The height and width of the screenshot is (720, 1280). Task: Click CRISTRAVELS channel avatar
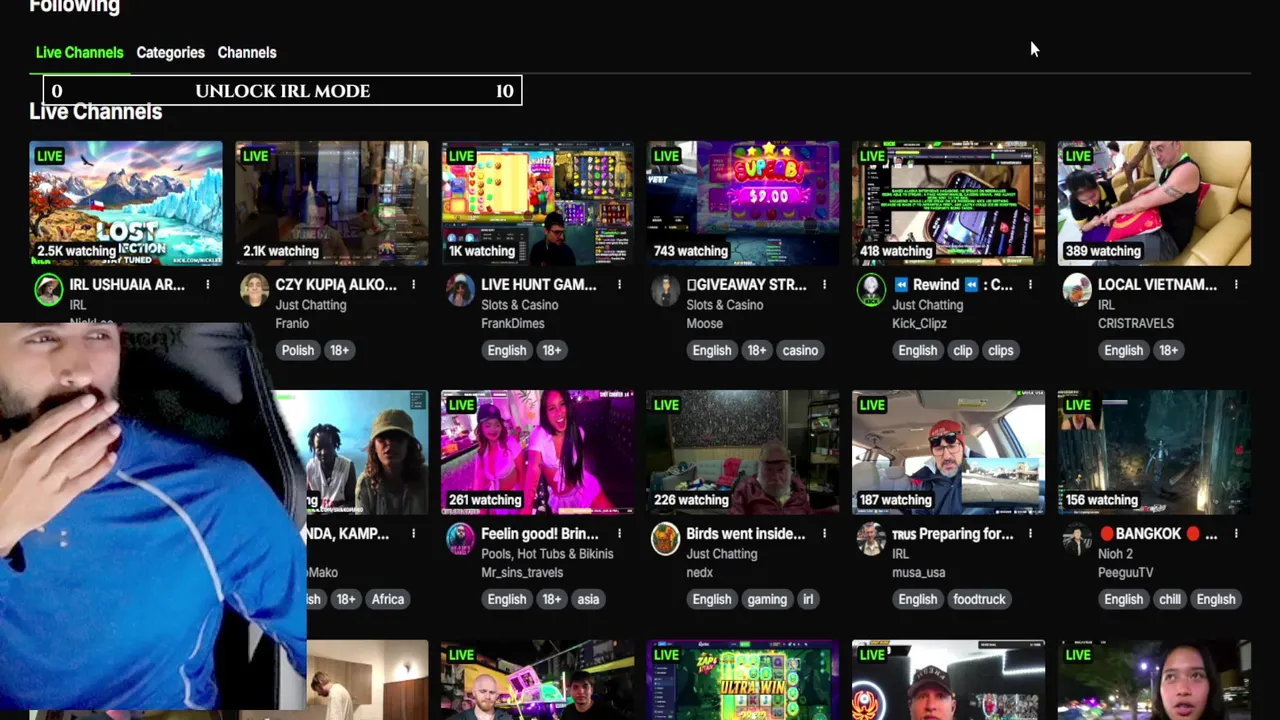coord(1077,290)
